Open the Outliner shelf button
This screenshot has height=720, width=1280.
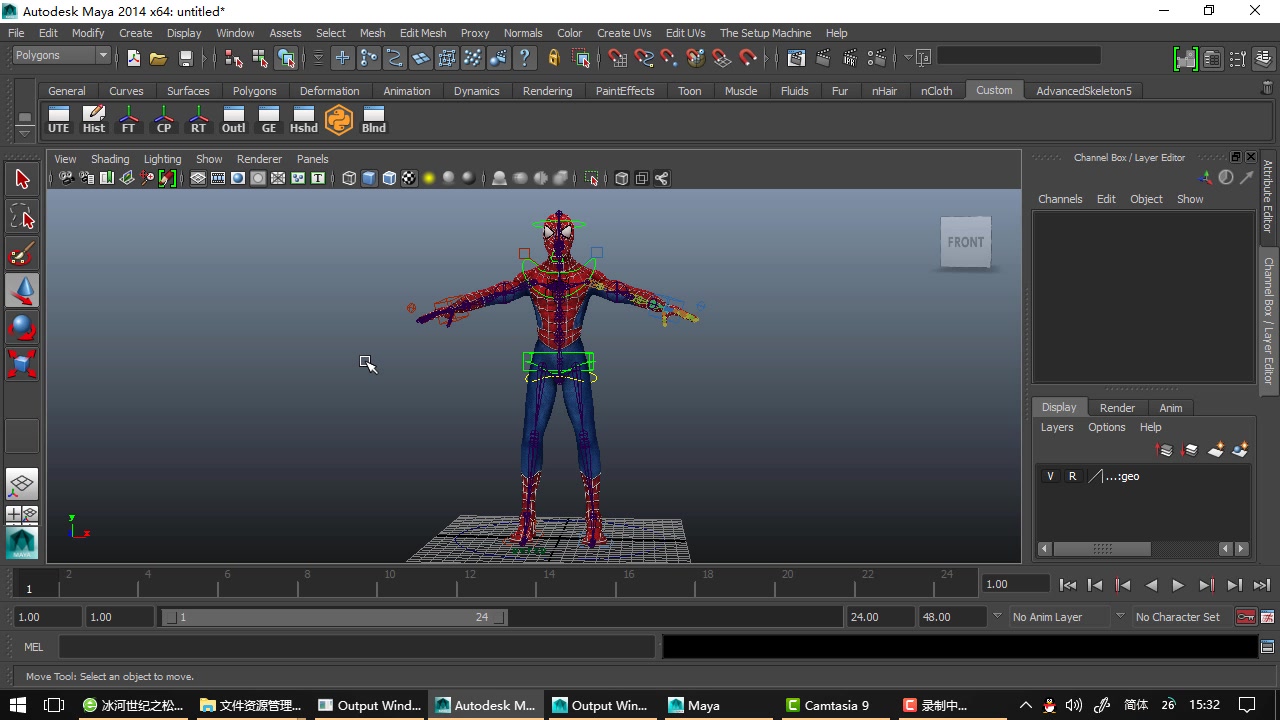click(x=233, y=120)
